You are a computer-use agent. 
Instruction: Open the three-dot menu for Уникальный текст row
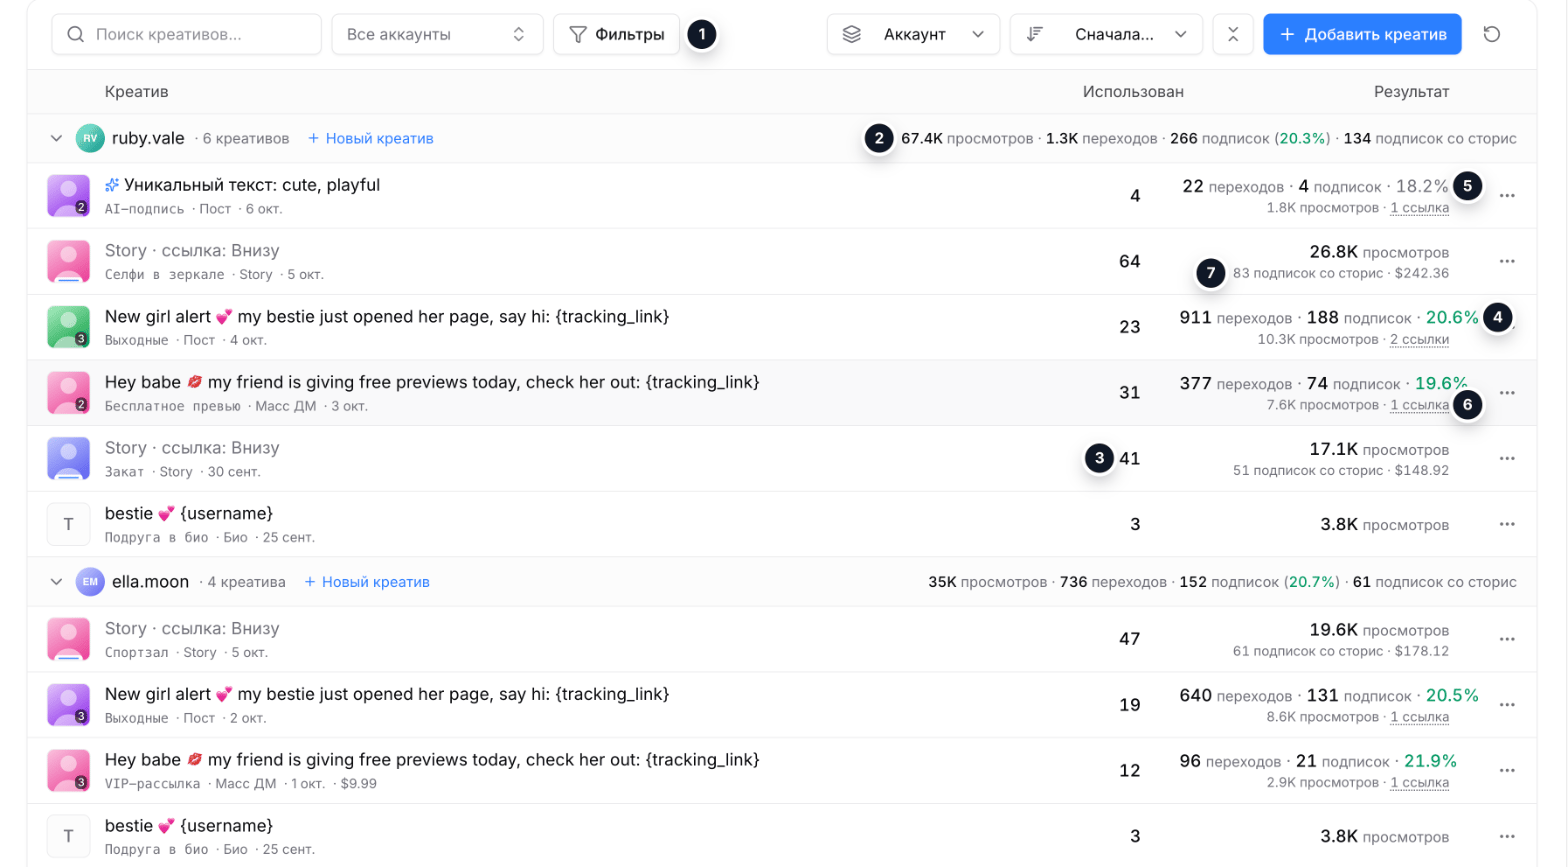(1507, 196)
